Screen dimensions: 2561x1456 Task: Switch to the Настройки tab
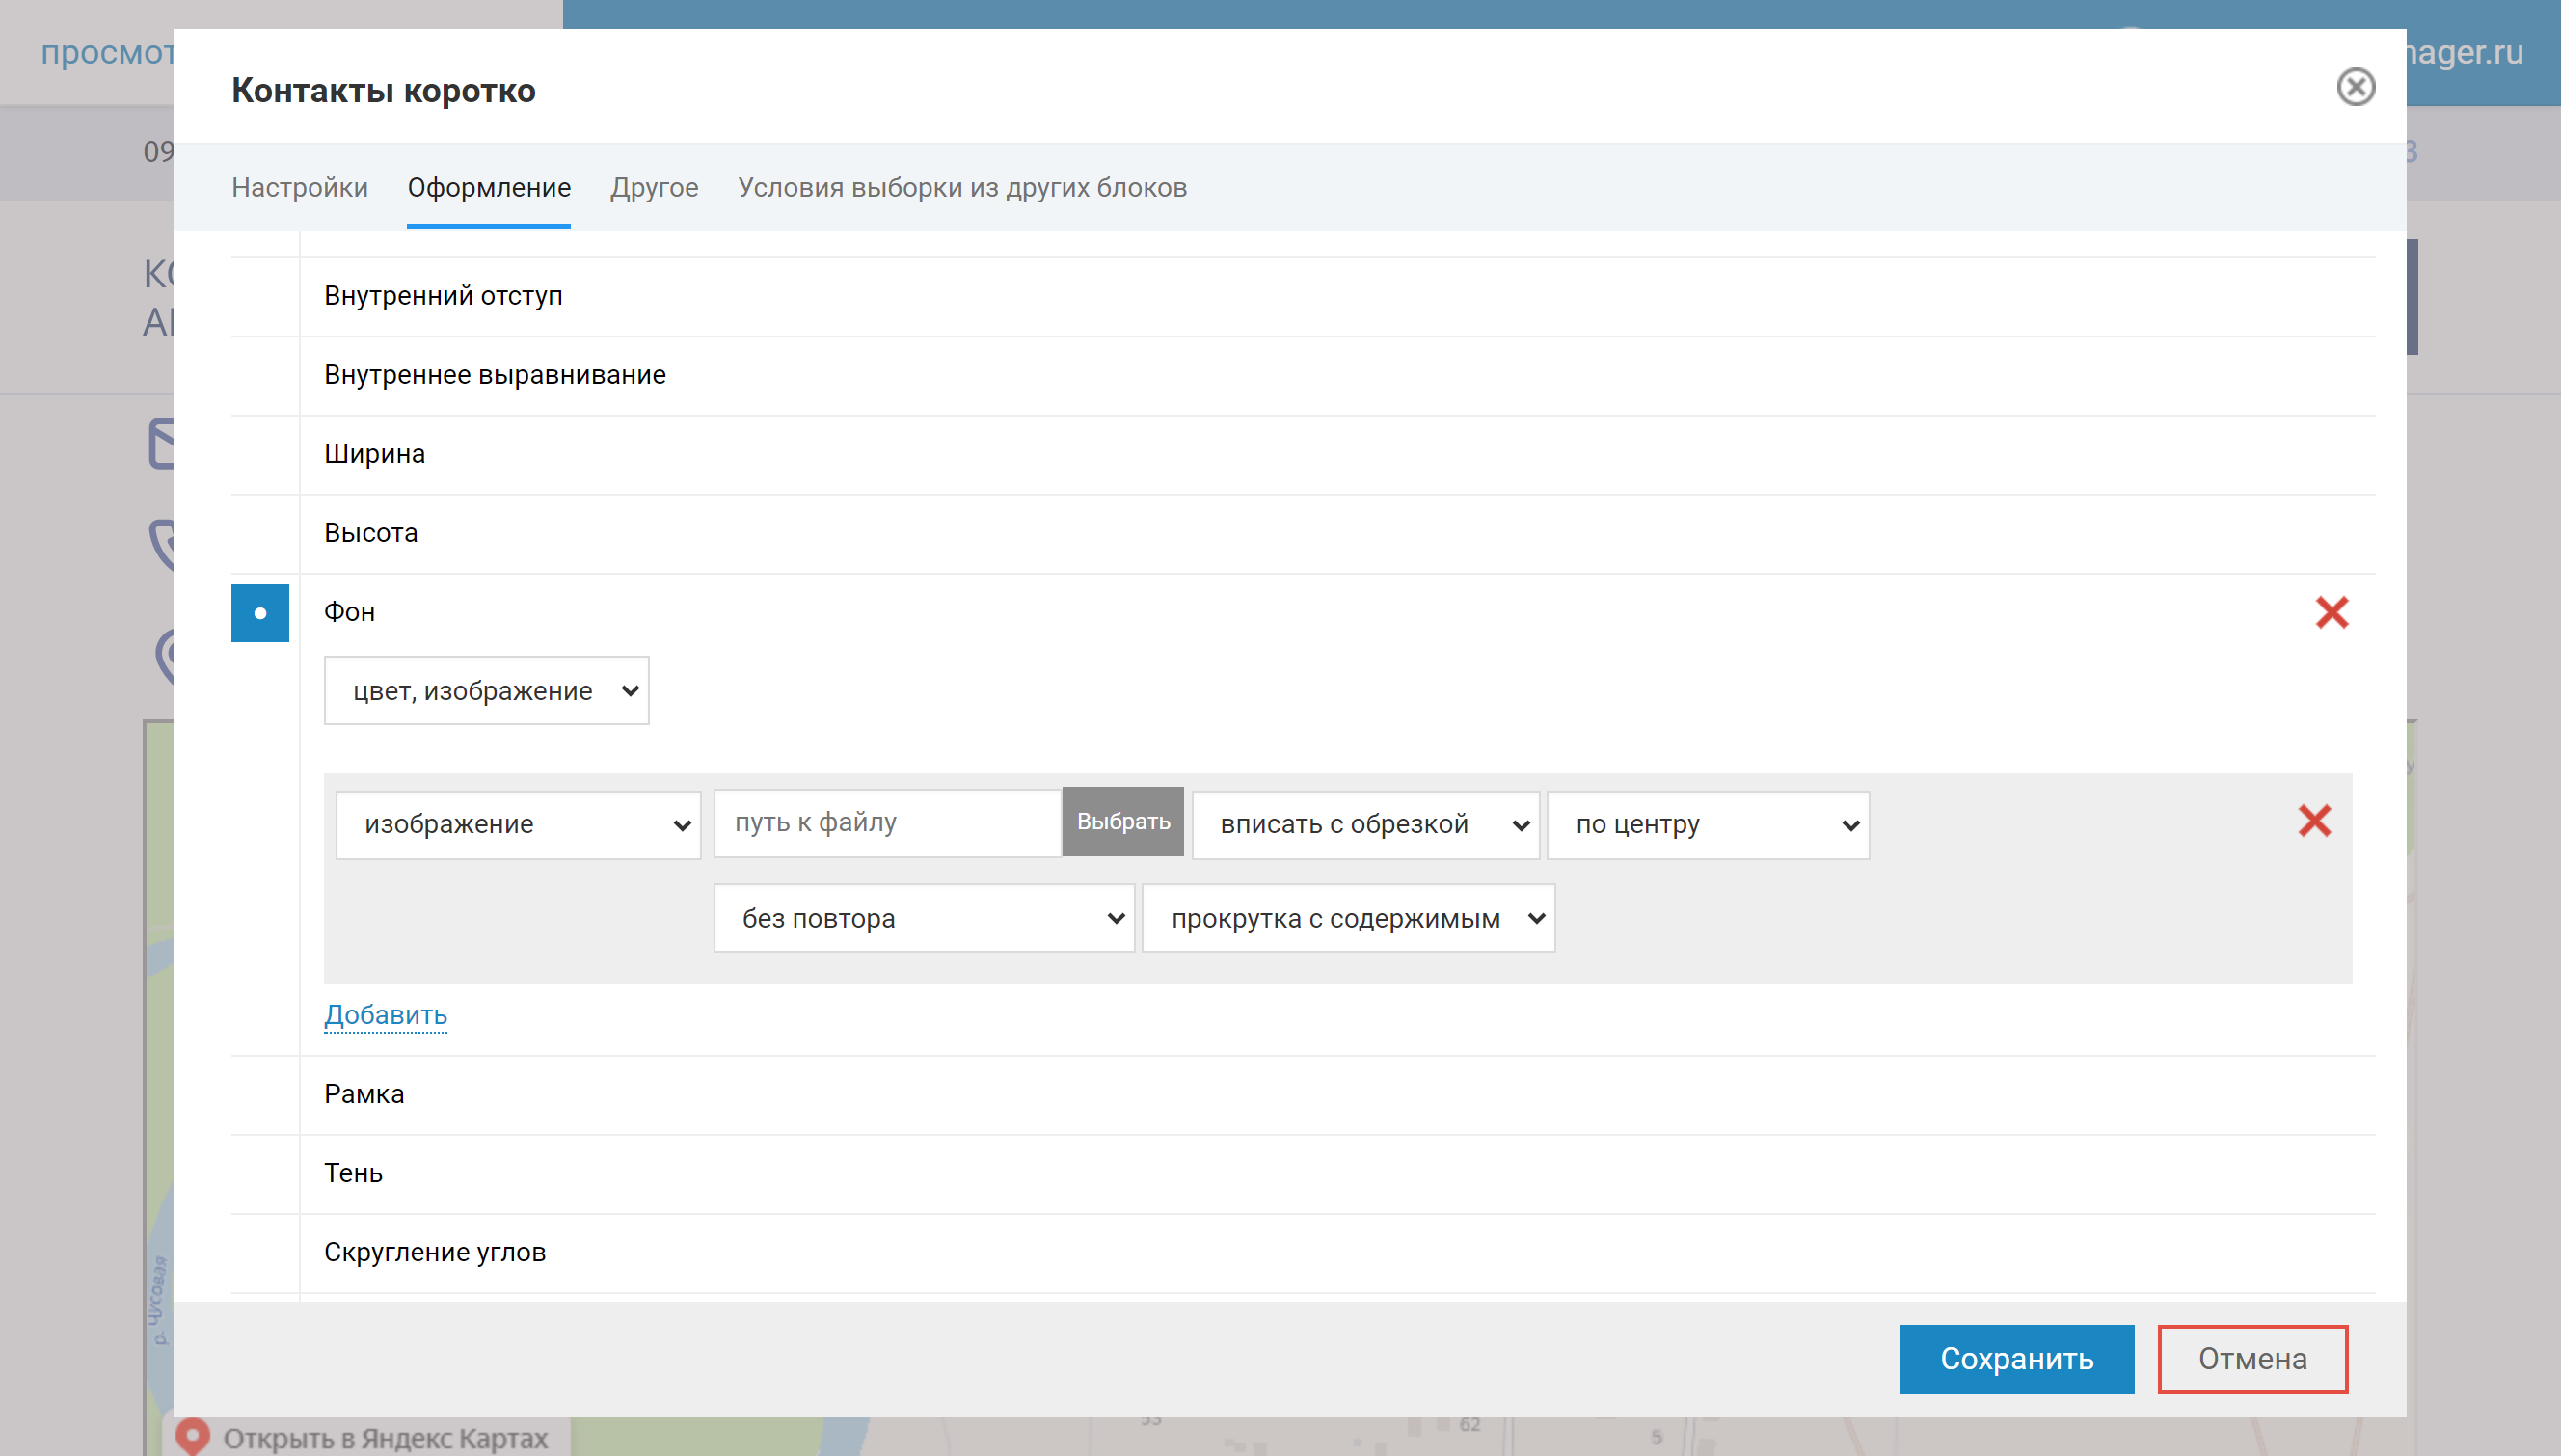coord(300,187)
